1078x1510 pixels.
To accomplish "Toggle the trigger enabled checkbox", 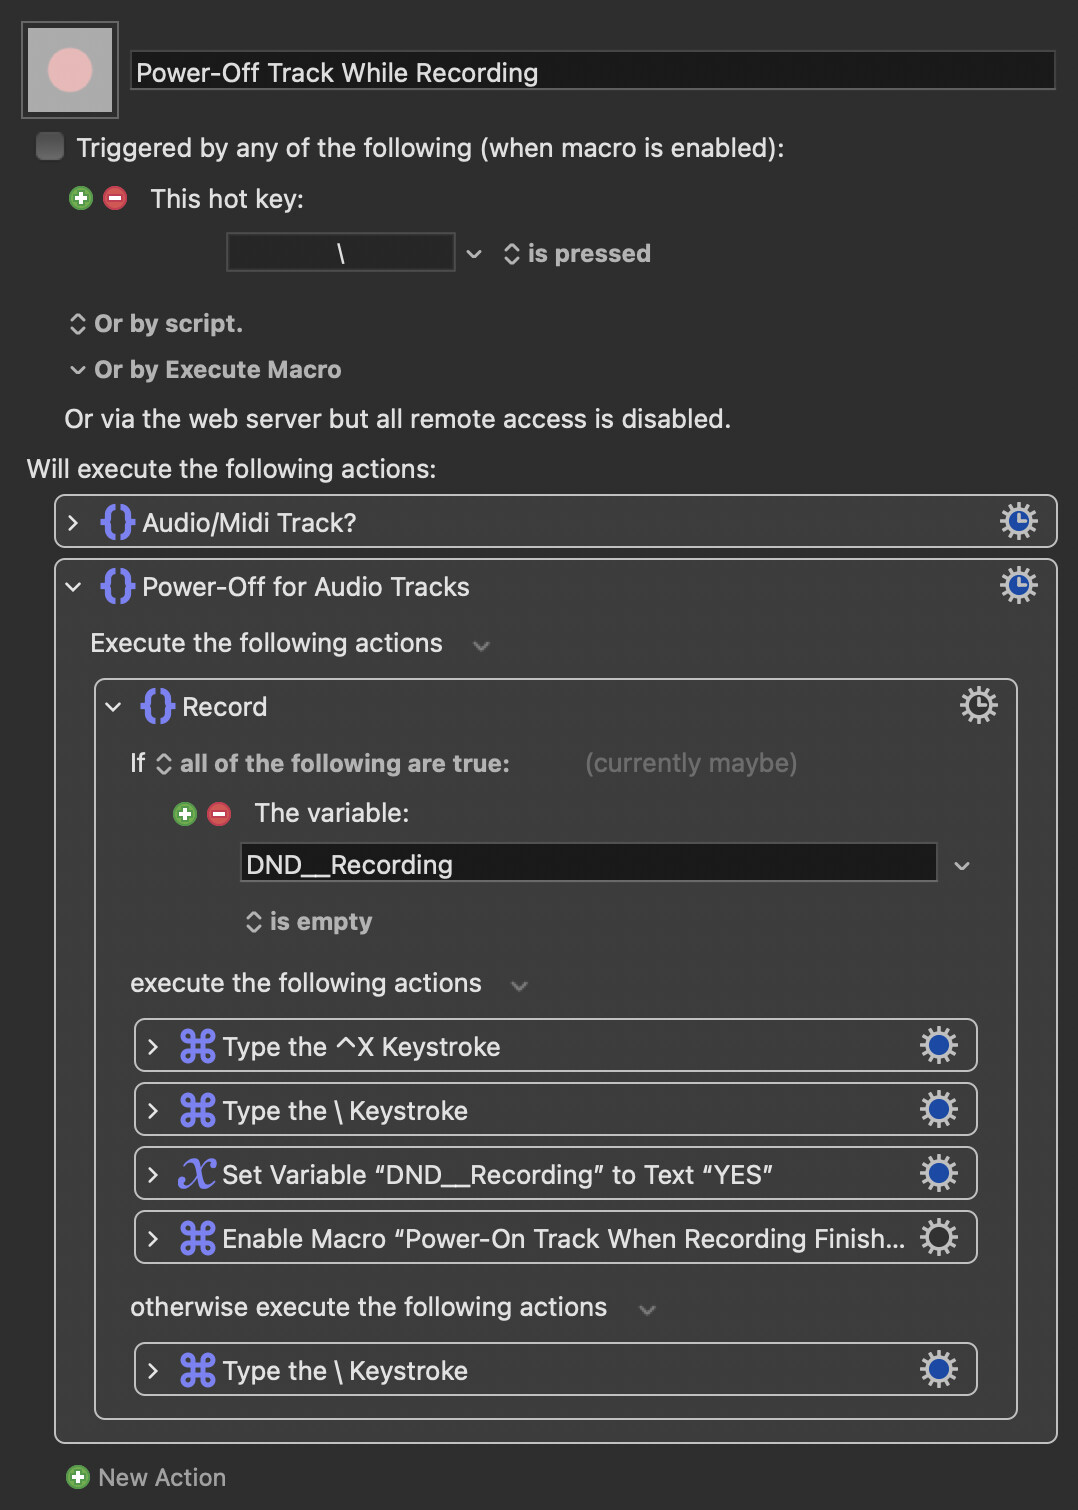I will tap(50, 147).
